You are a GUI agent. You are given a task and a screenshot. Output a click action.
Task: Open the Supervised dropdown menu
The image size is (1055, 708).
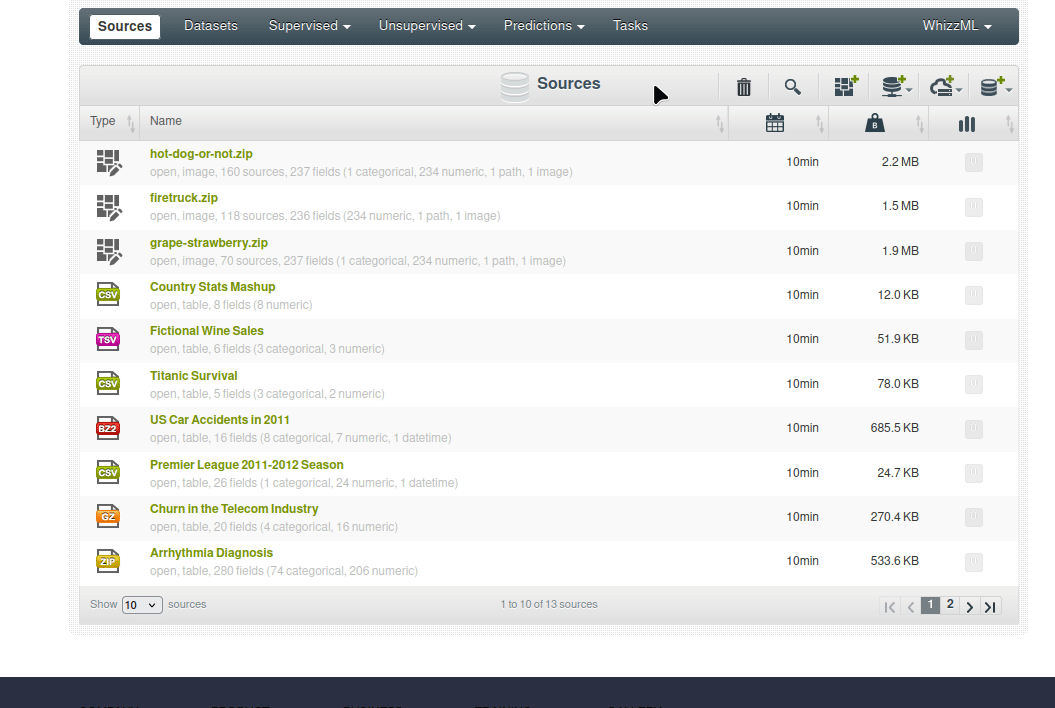click(x=309, y=26)
